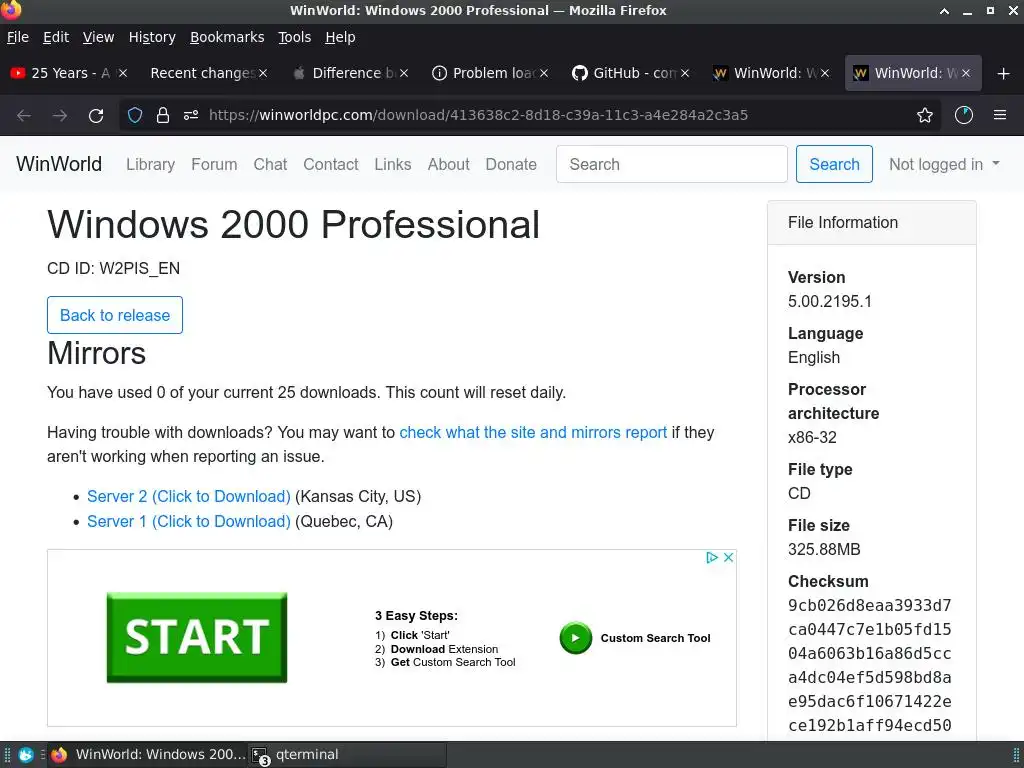Screen dimensions: 1024x768
Task: Open the new tab plus button
Action: (1004, 74)
